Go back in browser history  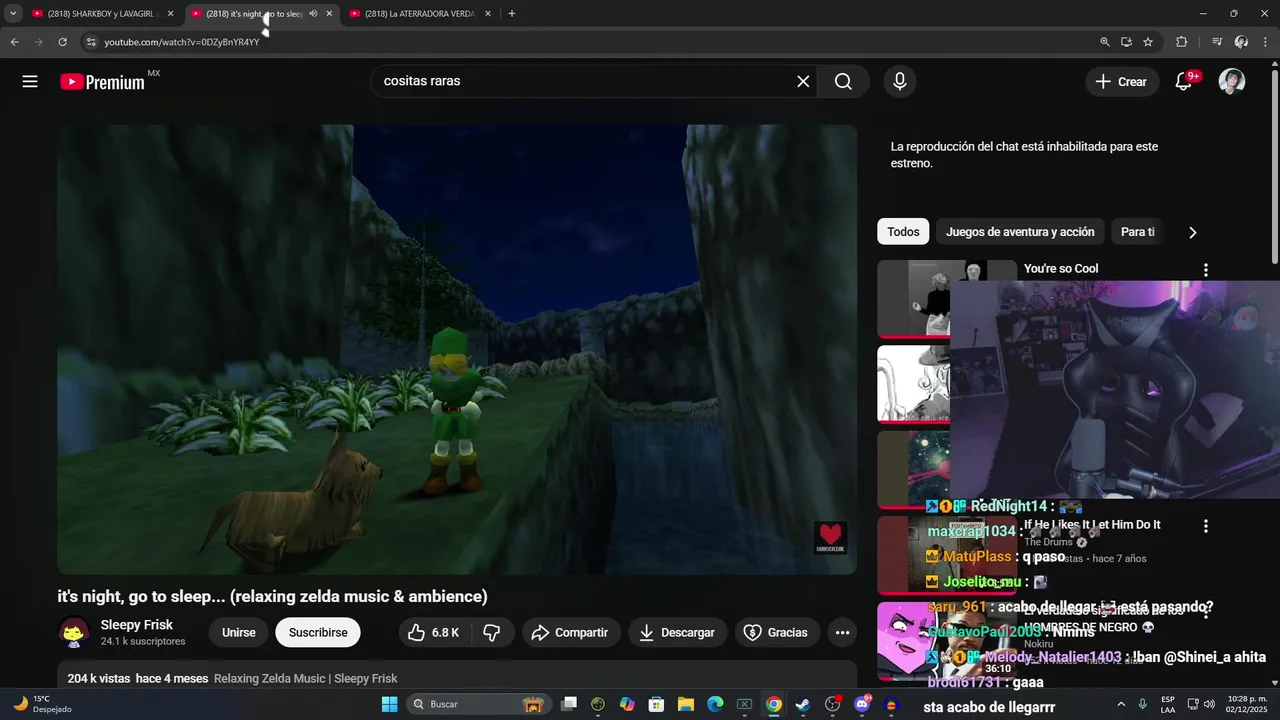point(14,42)
